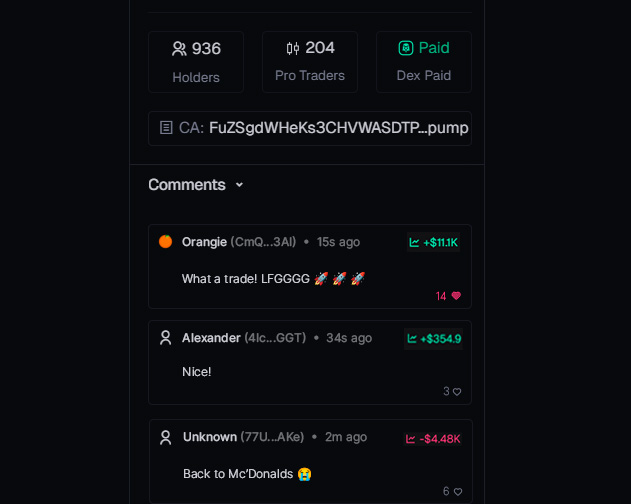The width and height of the screenshot is (631, 504).
Task: Click the green Dex Paid icon
Action: click(406, 48)
